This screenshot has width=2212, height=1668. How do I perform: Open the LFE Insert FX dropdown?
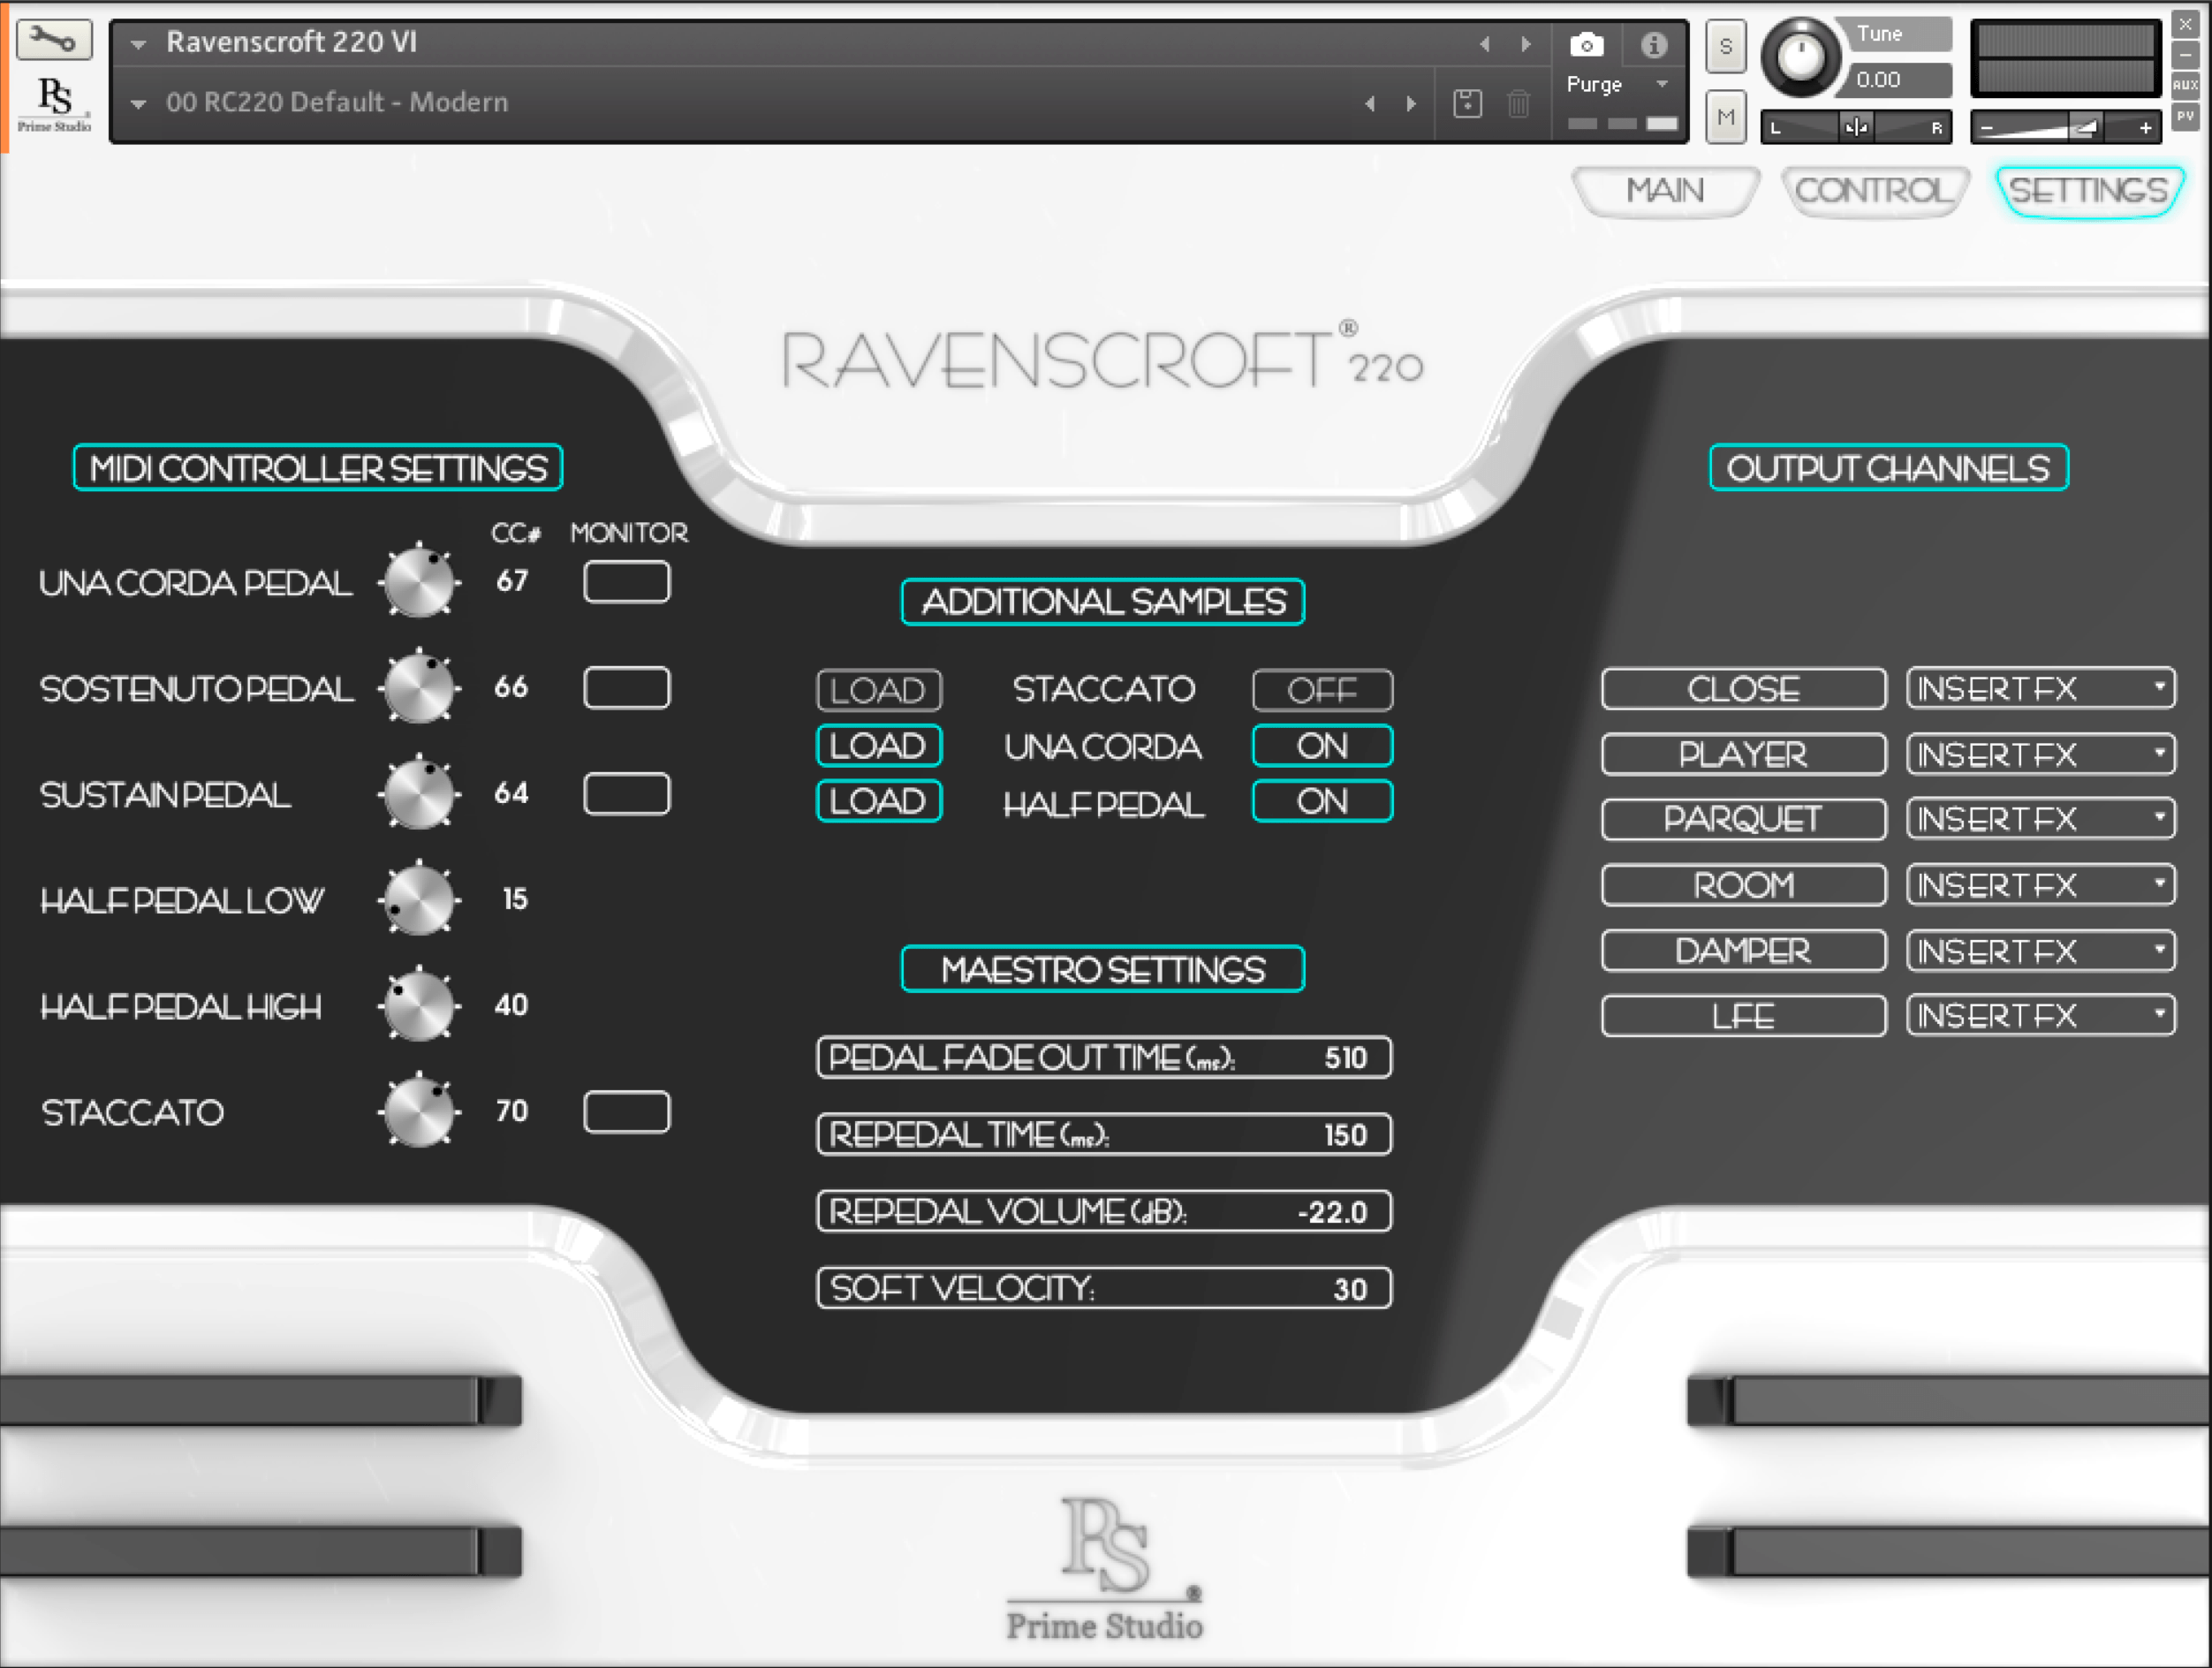(x=2040, y=1016)
